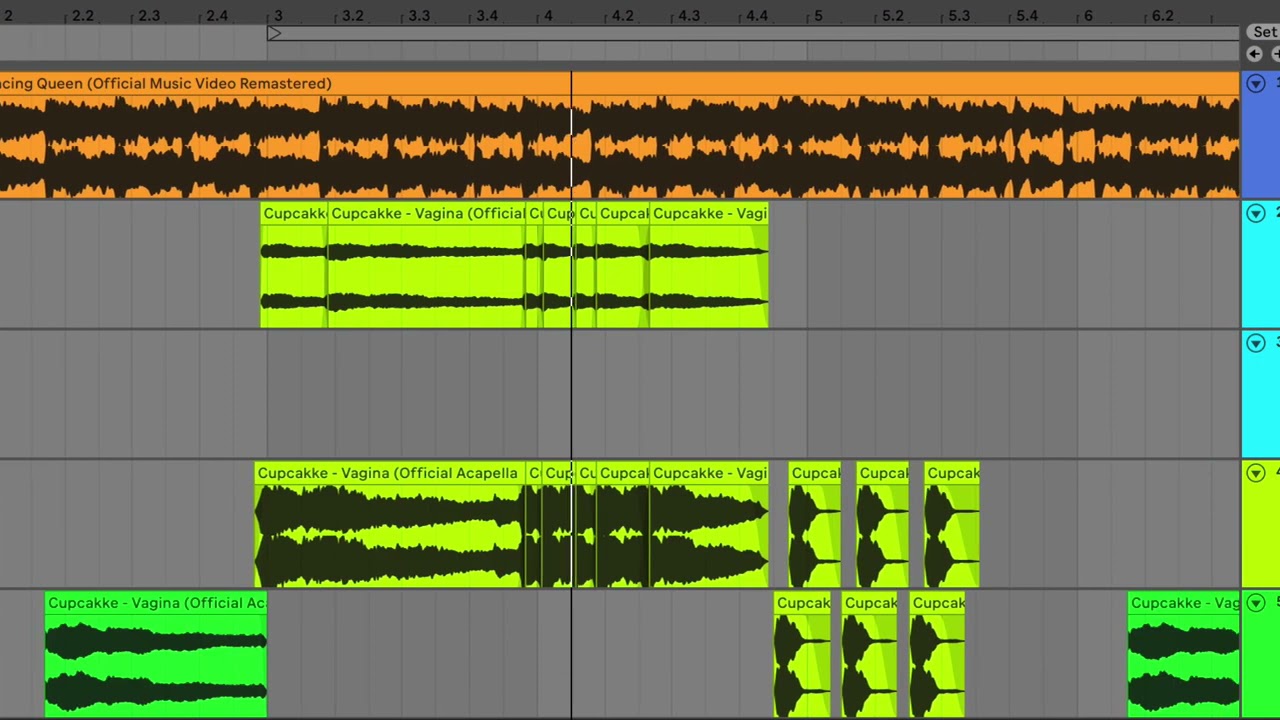Select the narrow 'C' clip on track 2
This screenshot has height=720, width=1280.
pos(534,264)
